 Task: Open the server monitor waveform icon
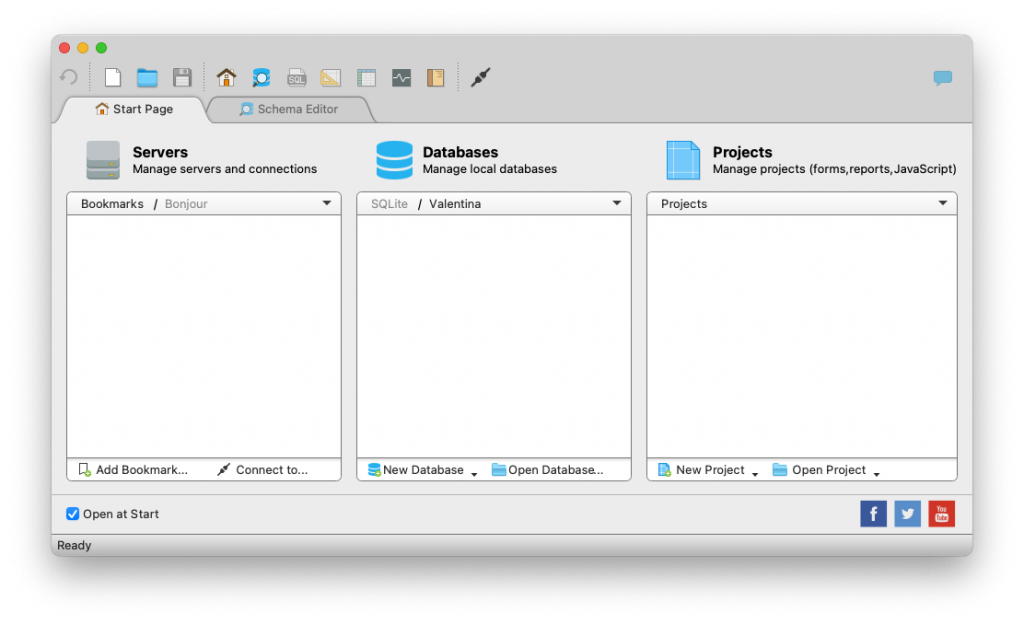point(401,78)
